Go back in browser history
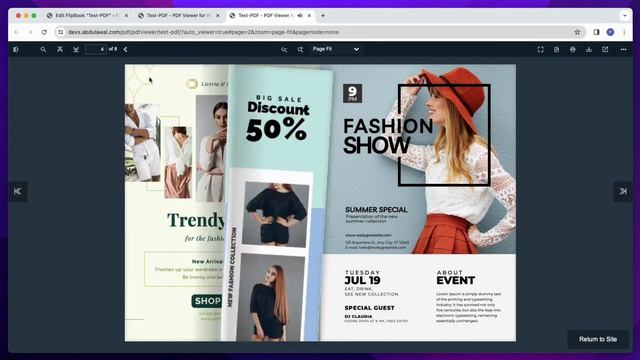This screenshot has width=640, height=360. (x=17, y=32)
